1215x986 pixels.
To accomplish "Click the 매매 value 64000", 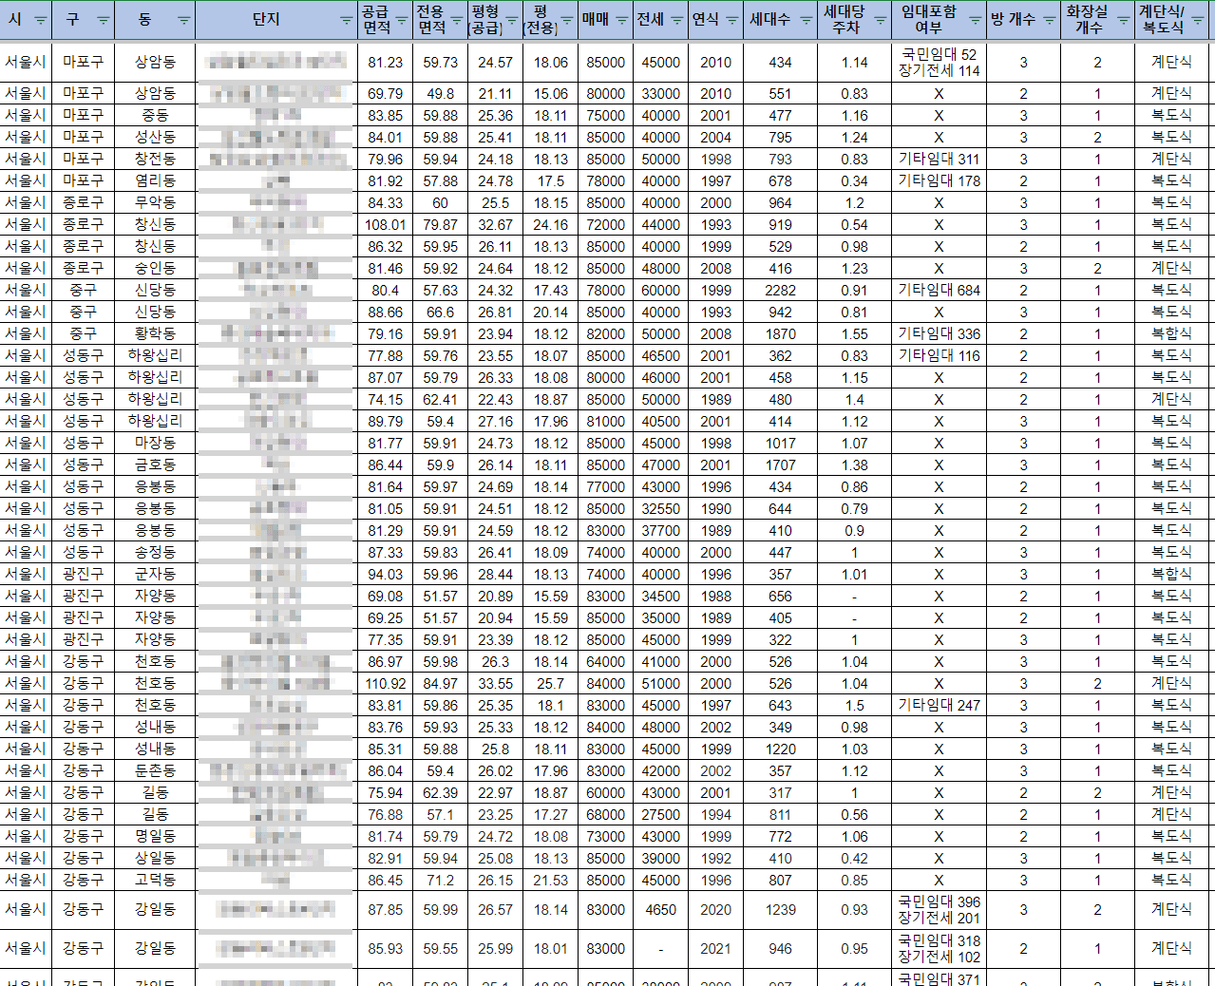I will [605, 662].
